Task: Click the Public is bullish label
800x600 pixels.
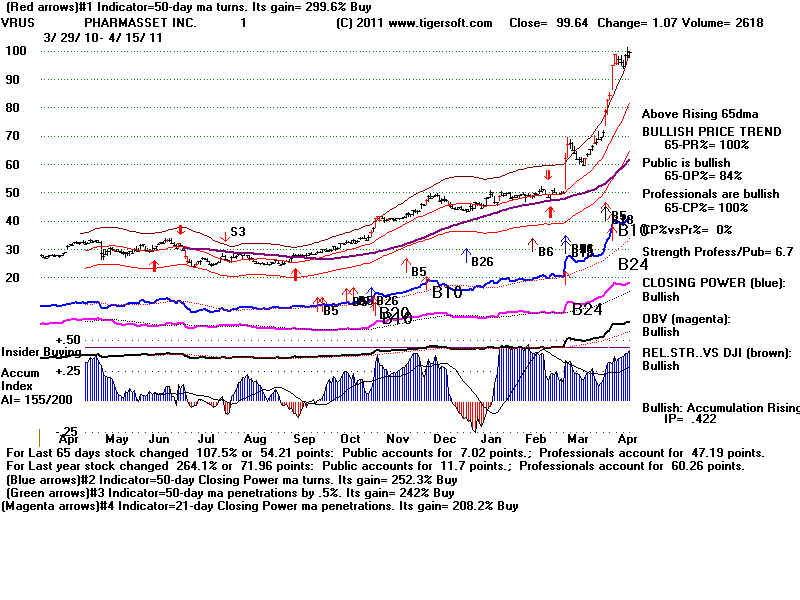Action: pos(686,163)
